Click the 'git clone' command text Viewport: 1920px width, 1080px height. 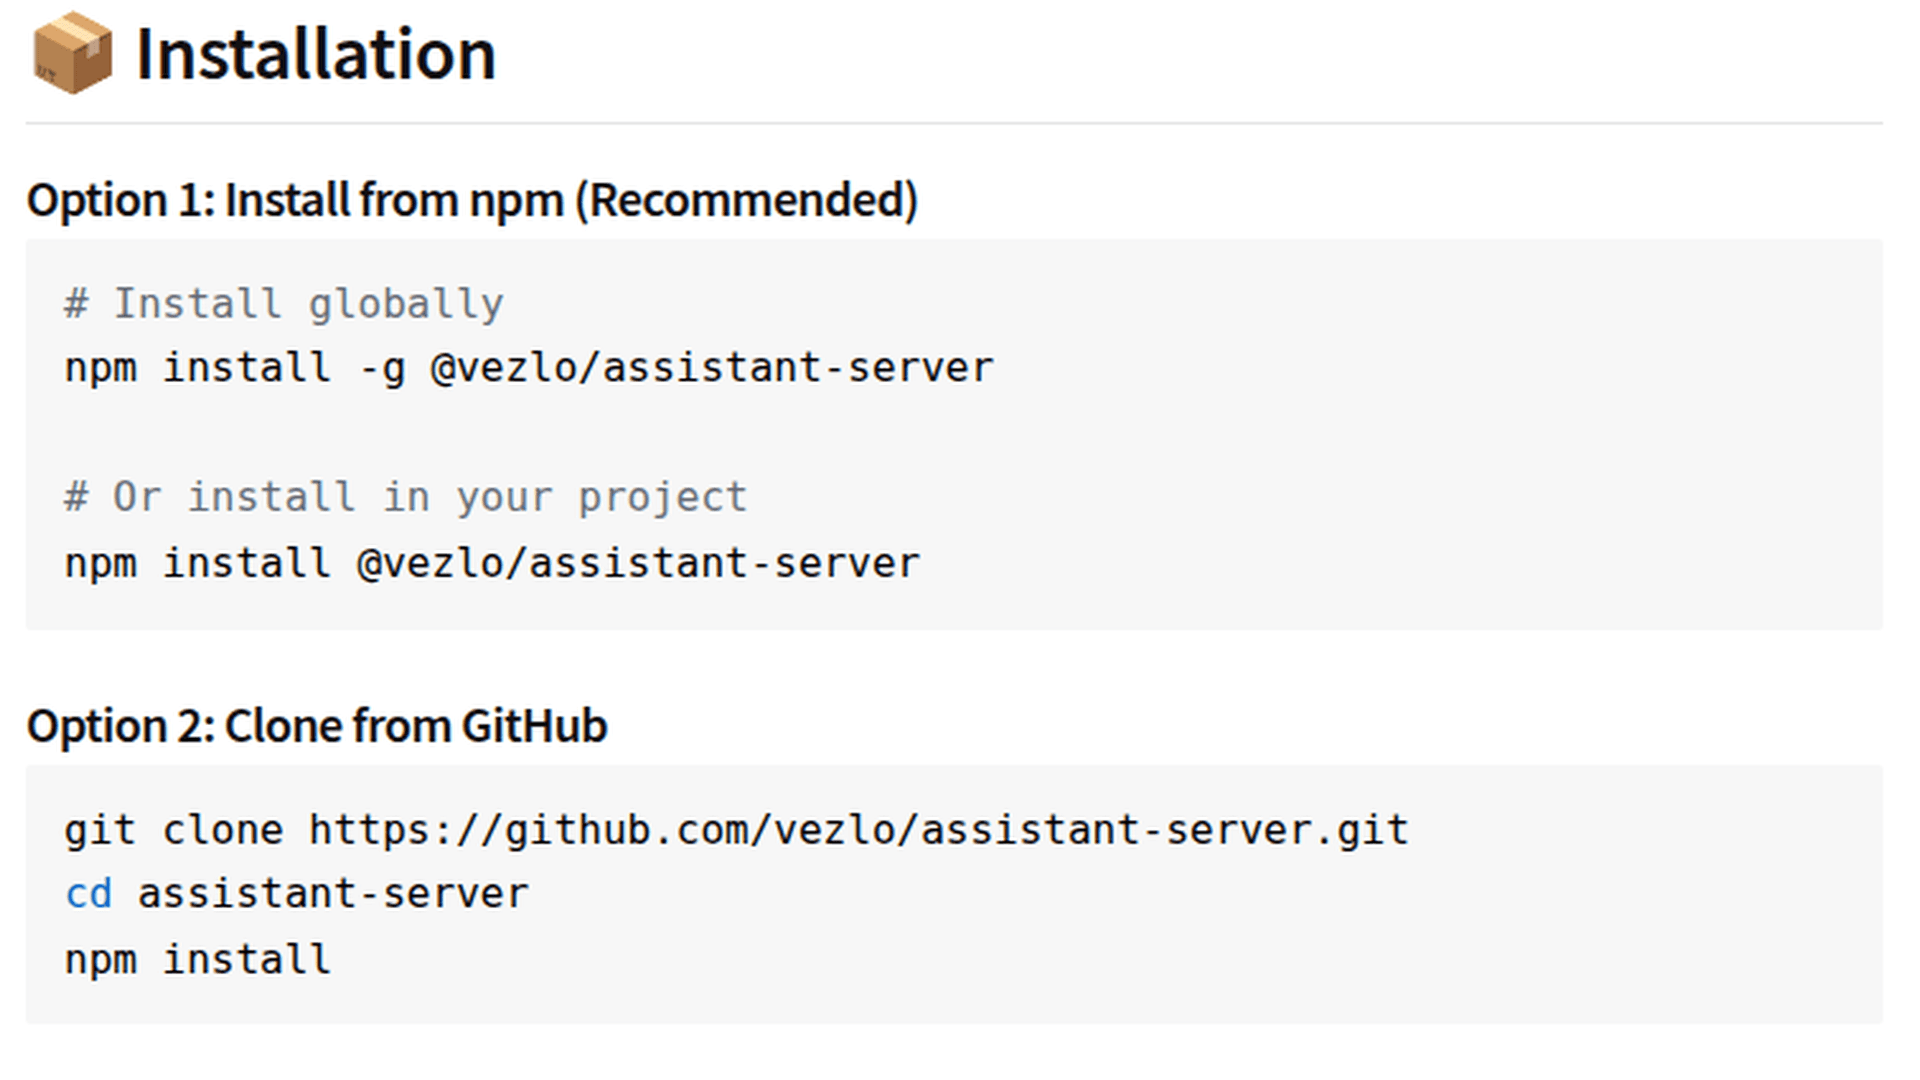[x=174, y=830]
